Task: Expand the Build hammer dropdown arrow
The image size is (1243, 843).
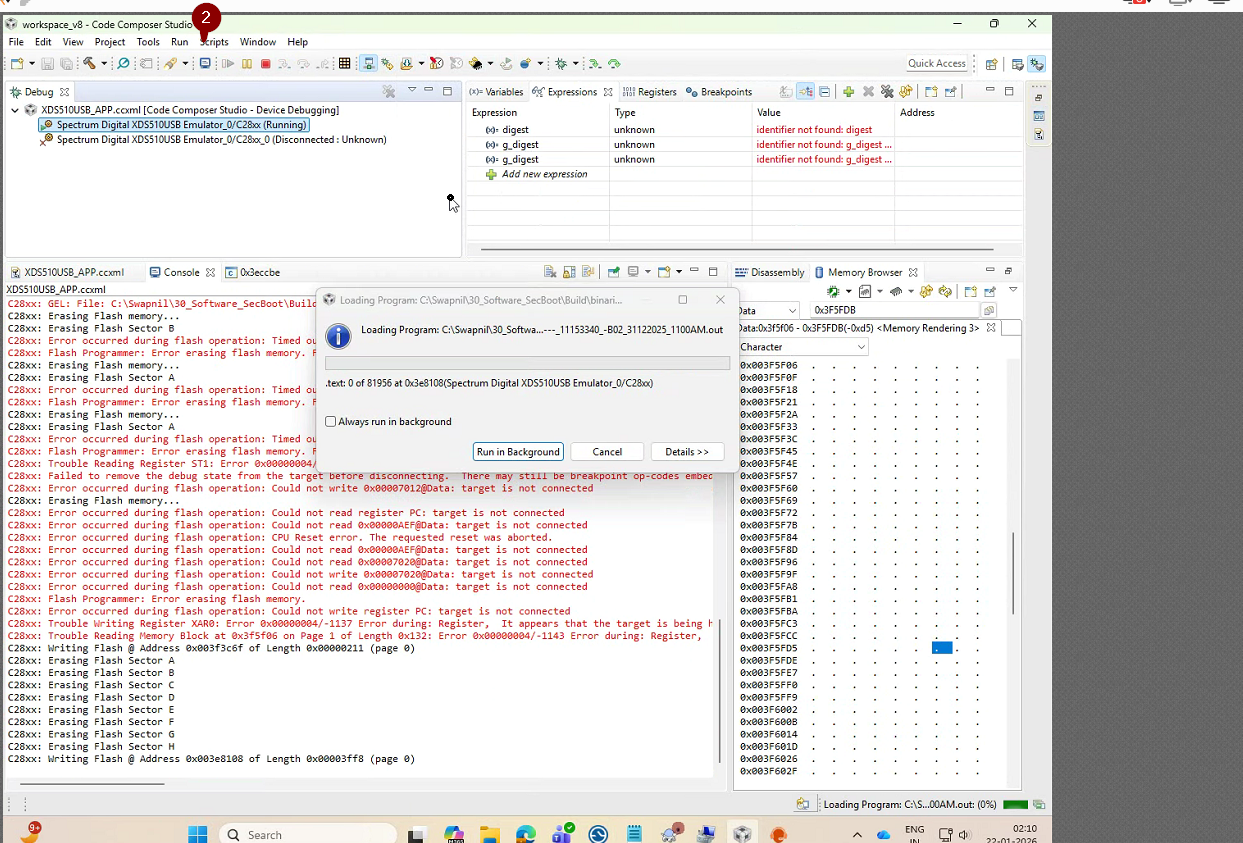Action: (103, 64)
